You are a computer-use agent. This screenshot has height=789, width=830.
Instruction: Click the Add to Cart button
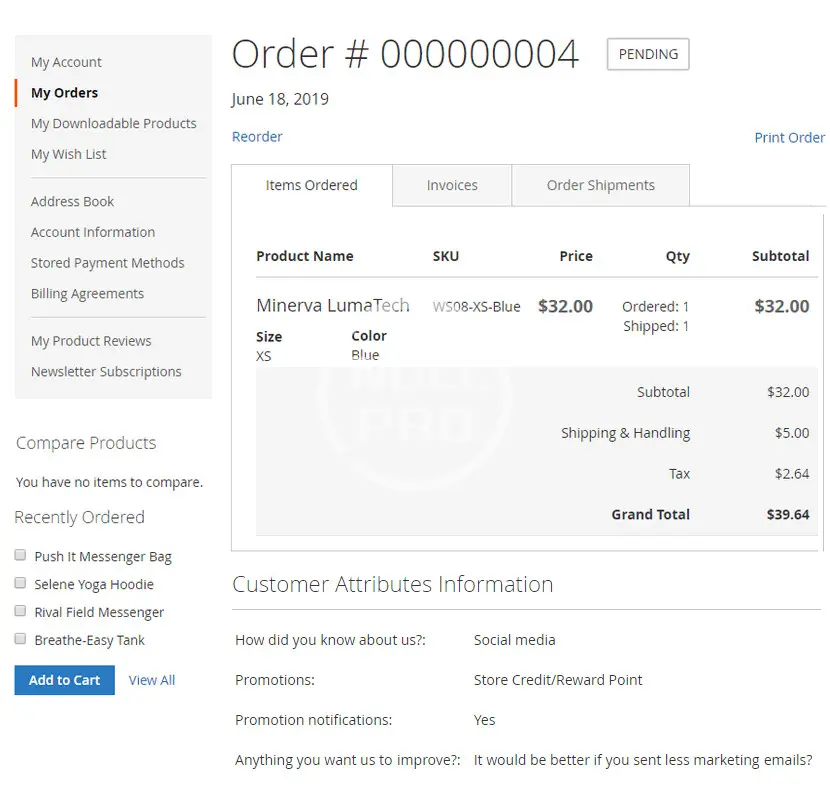(x=64, y=680)
